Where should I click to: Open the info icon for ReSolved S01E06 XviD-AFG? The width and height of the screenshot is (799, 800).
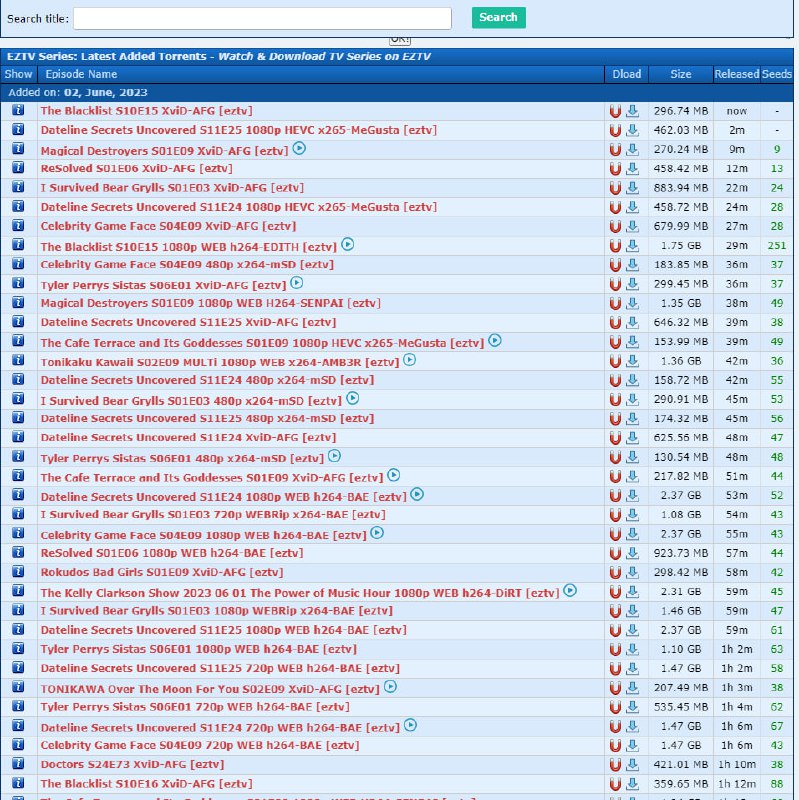click(18, 168)
